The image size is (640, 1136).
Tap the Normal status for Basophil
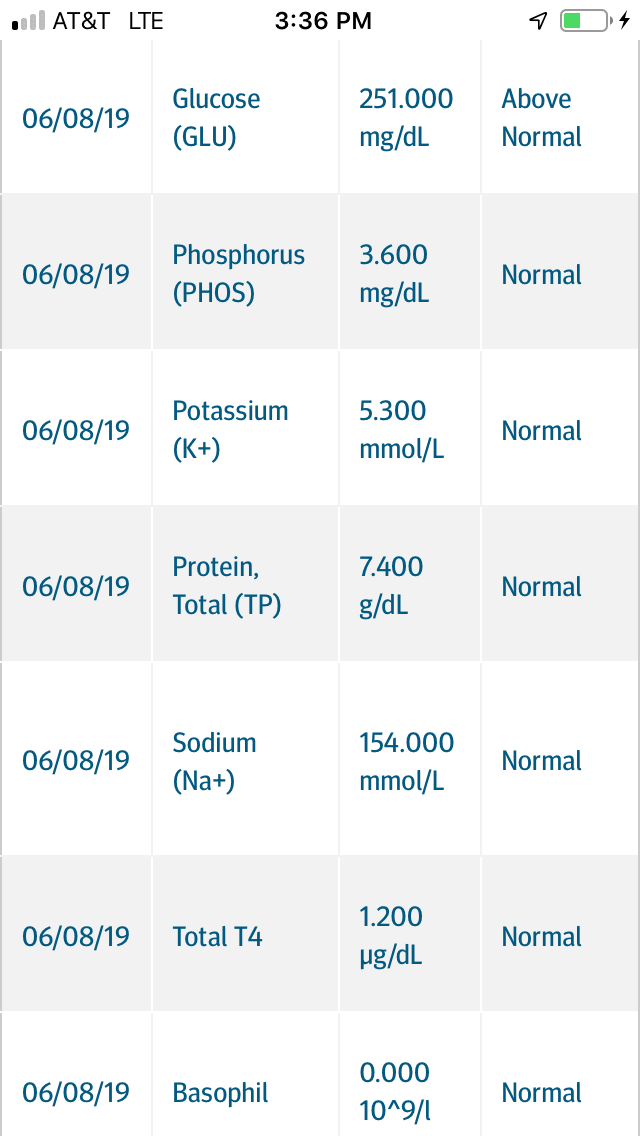pos(542,1093)
